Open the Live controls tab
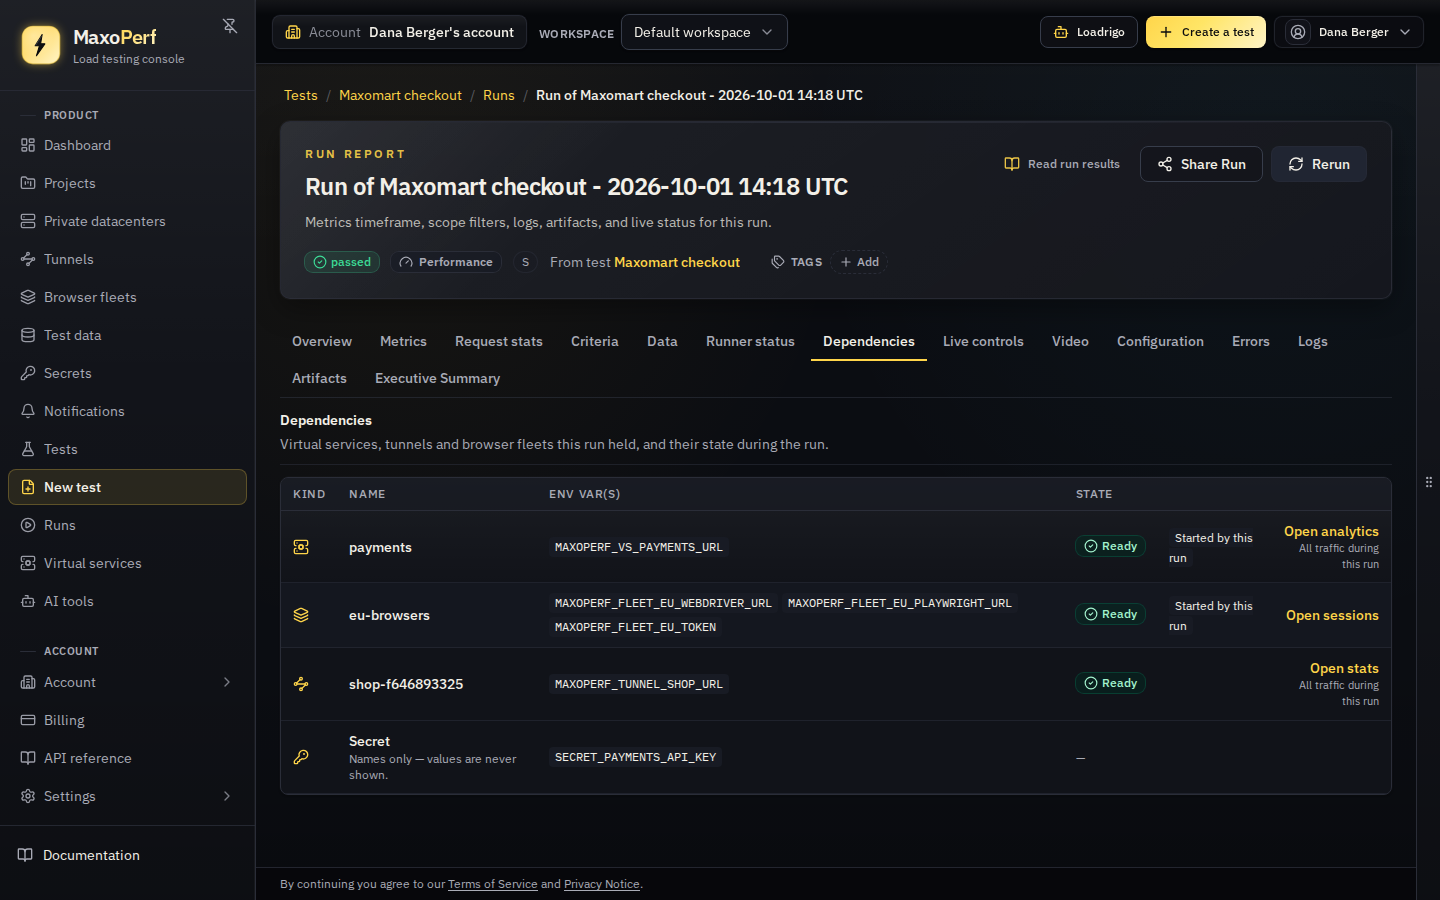This screenshot has height=900, width=1440. pyautogui.click(x=983, y=341)
